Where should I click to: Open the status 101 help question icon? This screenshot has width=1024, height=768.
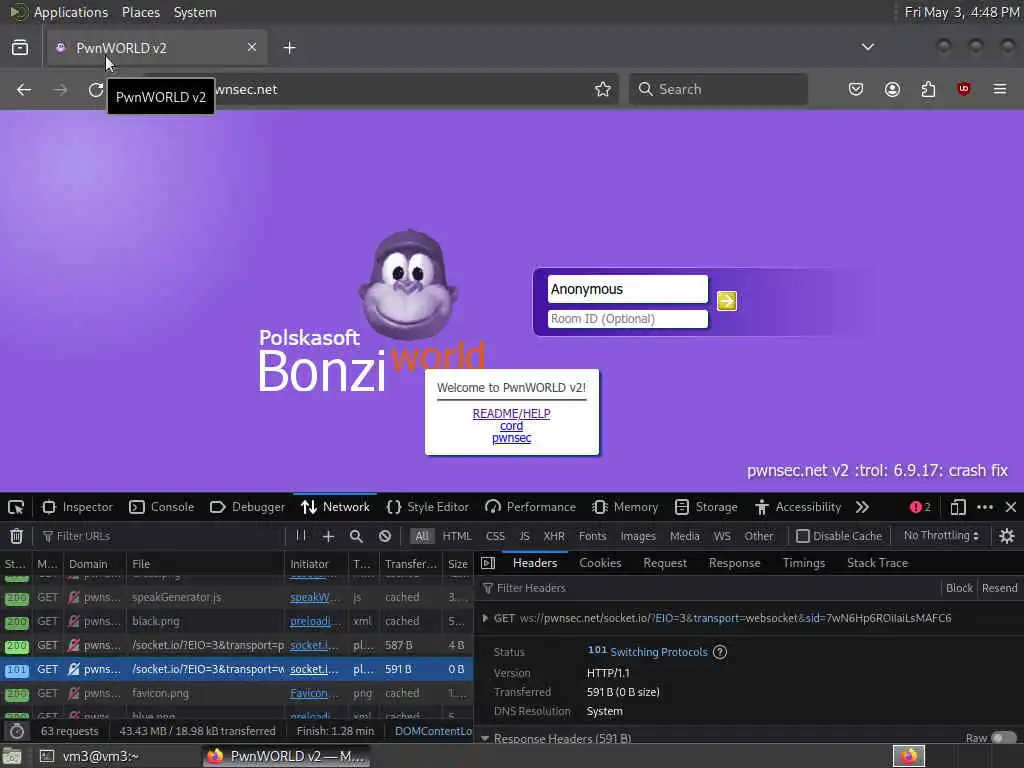click(x=720, y=652)
